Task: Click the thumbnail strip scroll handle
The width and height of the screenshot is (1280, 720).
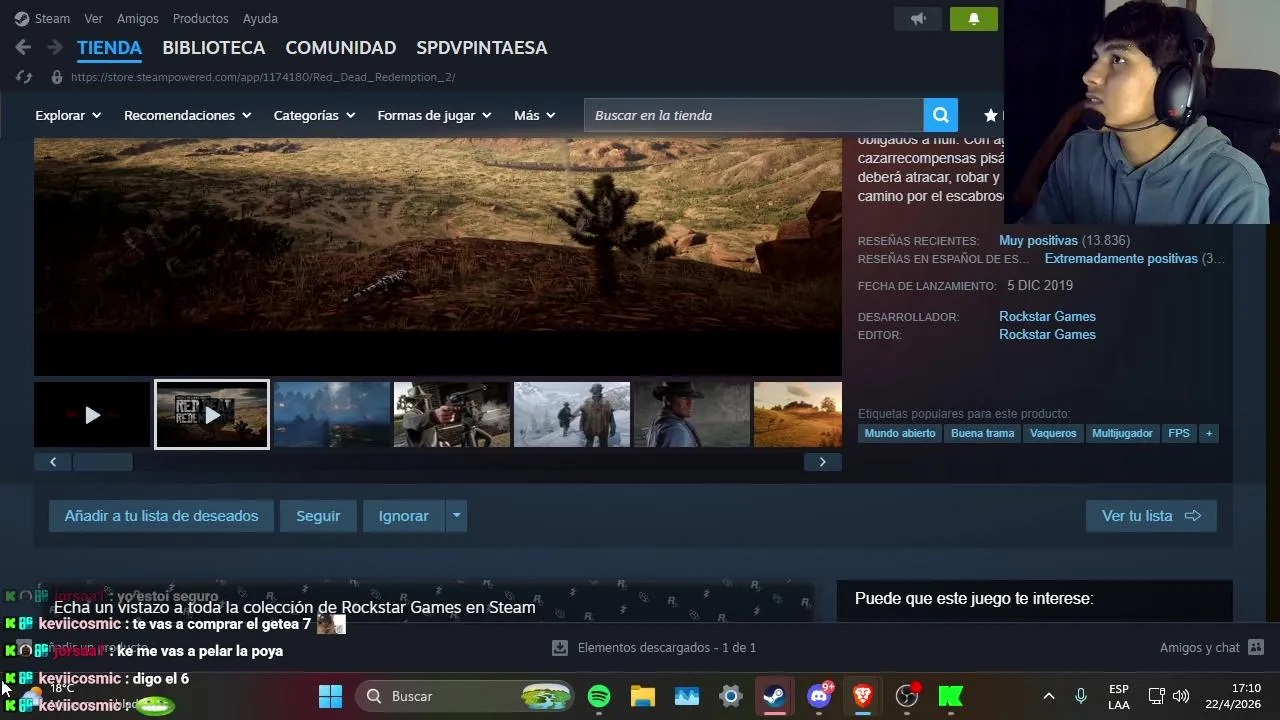Action: [103, 462]
